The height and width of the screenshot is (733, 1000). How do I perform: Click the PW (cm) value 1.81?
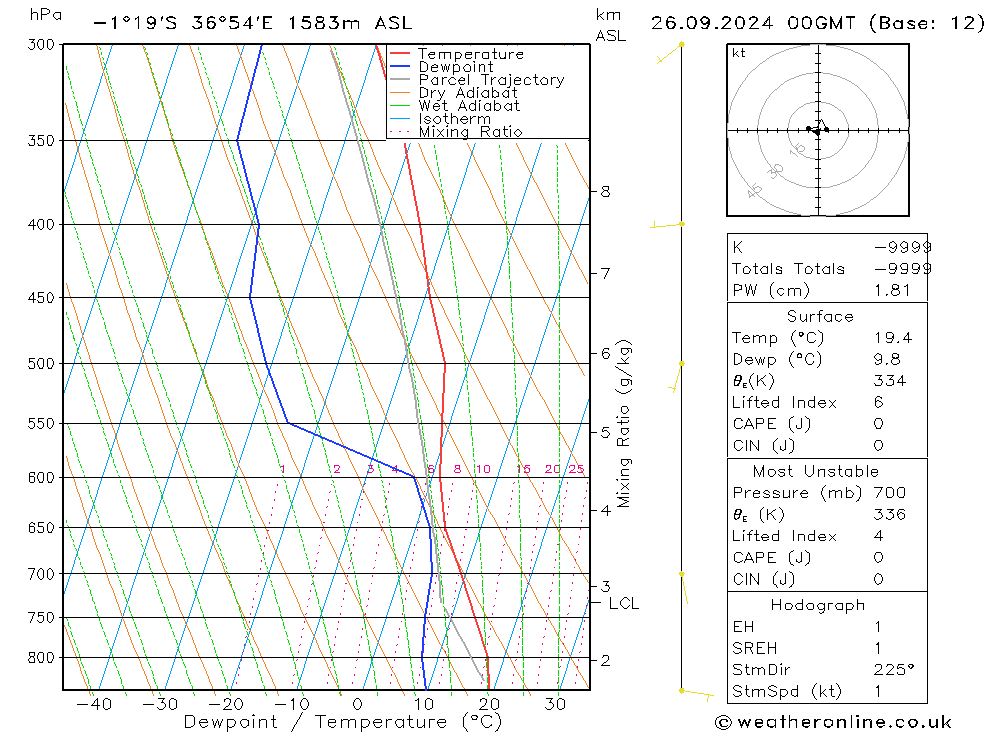pos(892,290)
